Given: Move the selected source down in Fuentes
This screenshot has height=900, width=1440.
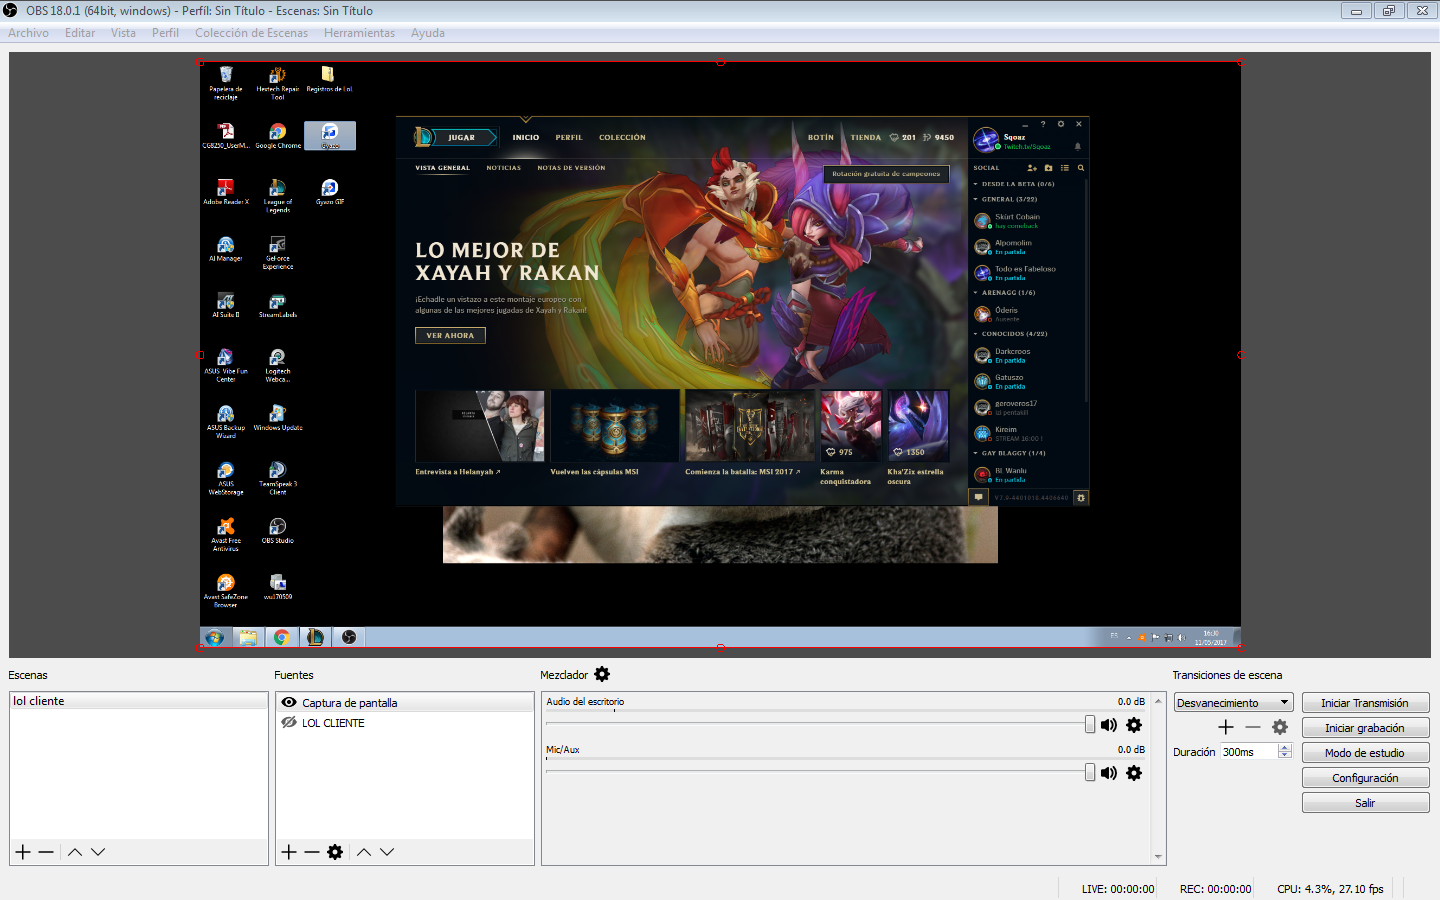Looking at the screenshot, I should pyautogui.click(x=387, y=852).
